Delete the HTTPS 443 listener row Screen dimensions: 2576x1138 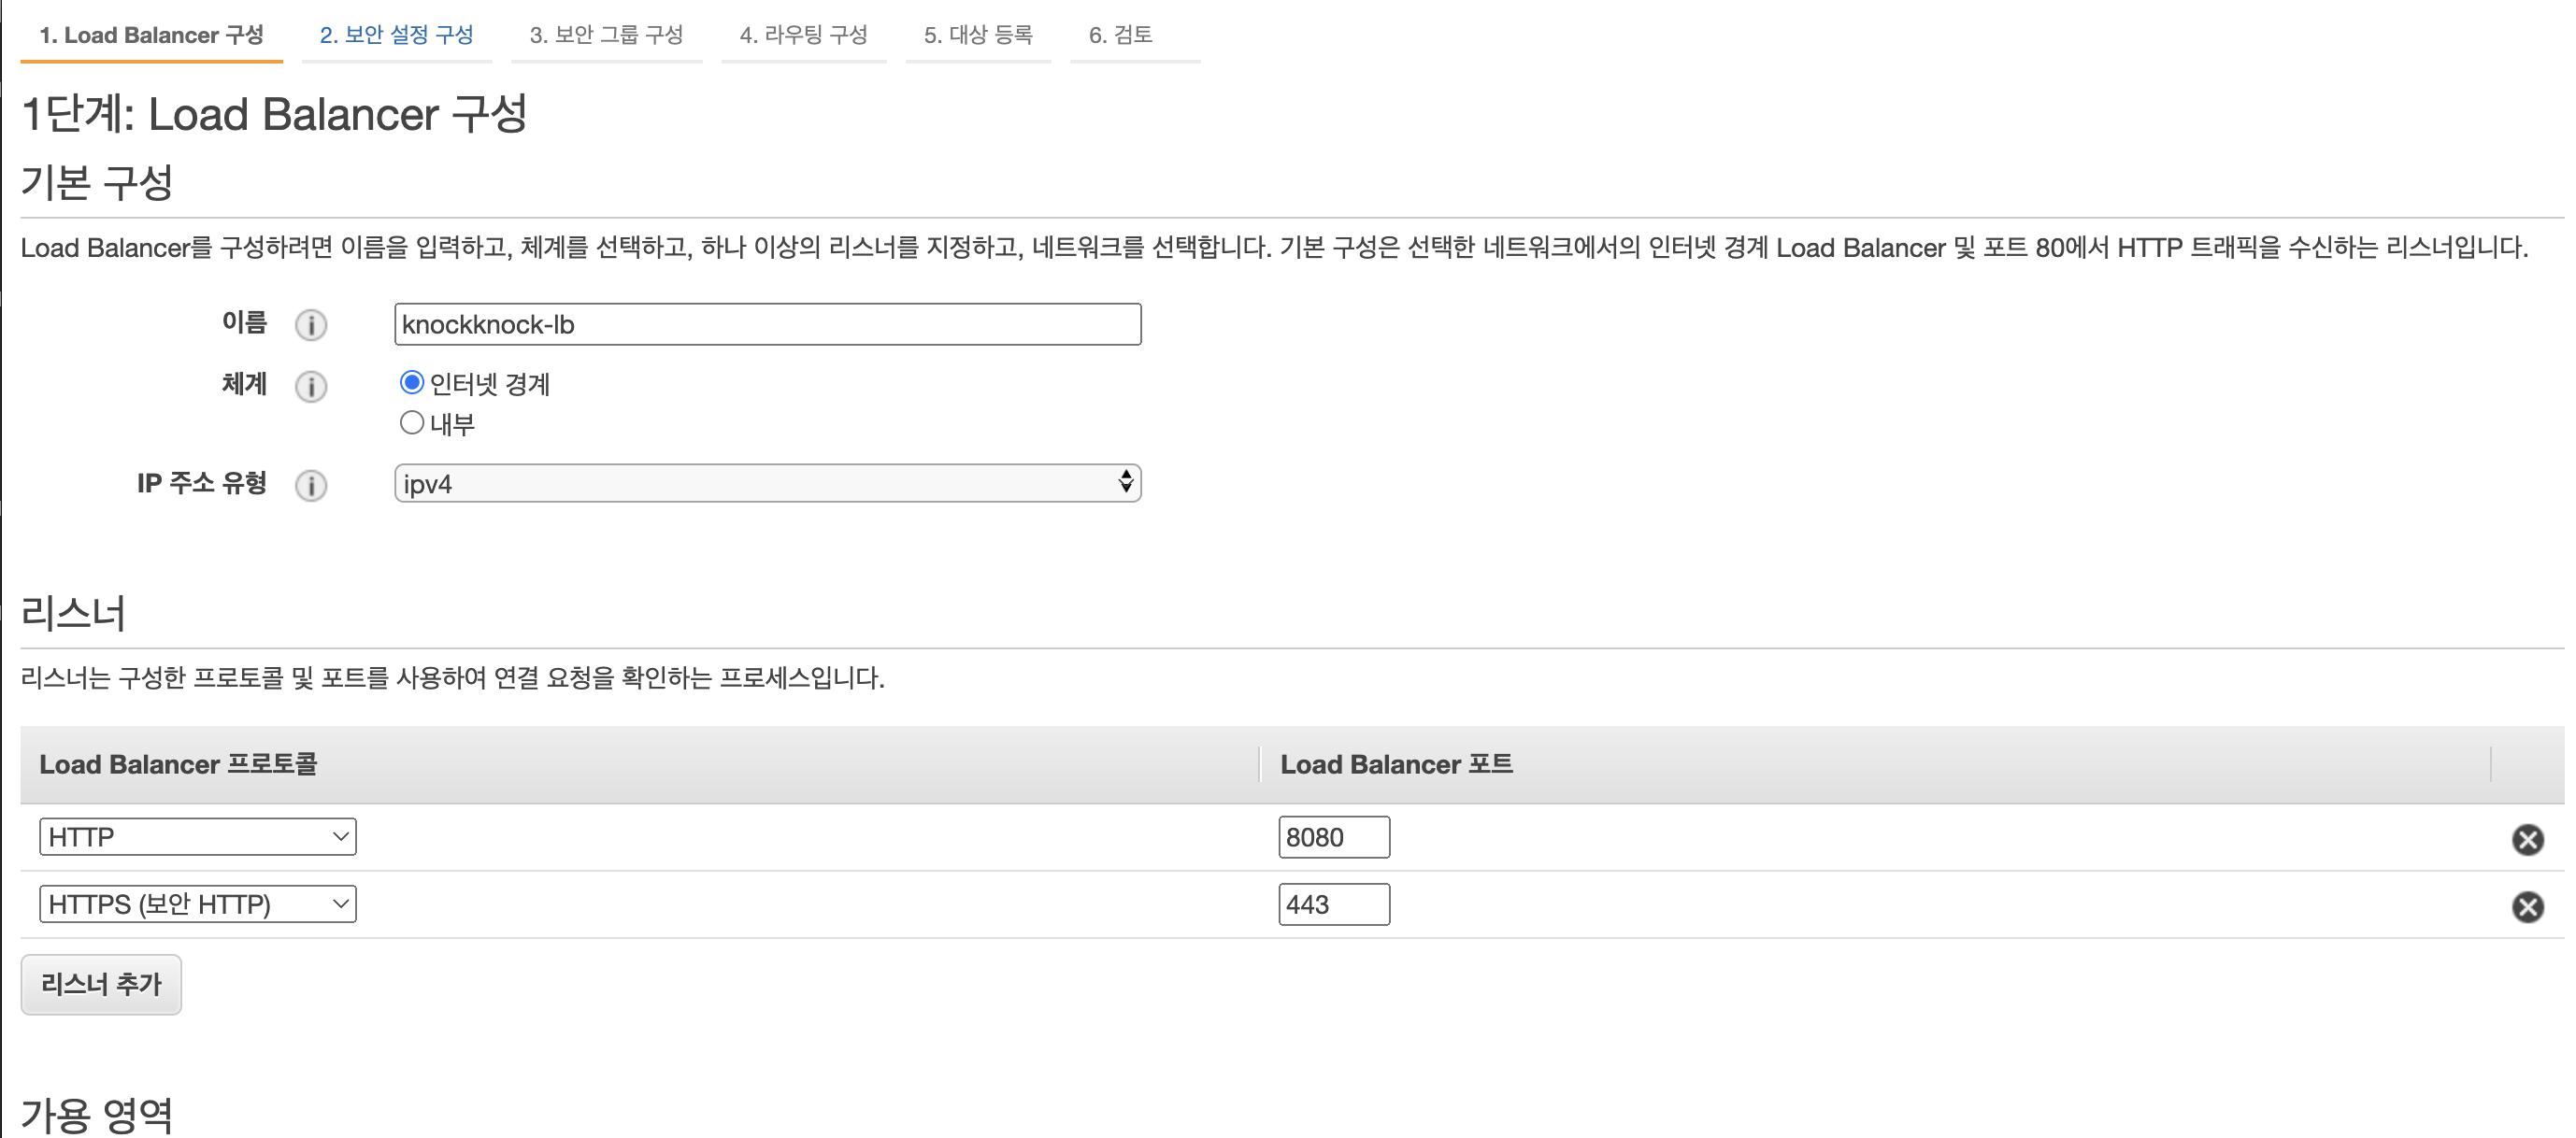pyautogui.click(x=2527, y=906)
